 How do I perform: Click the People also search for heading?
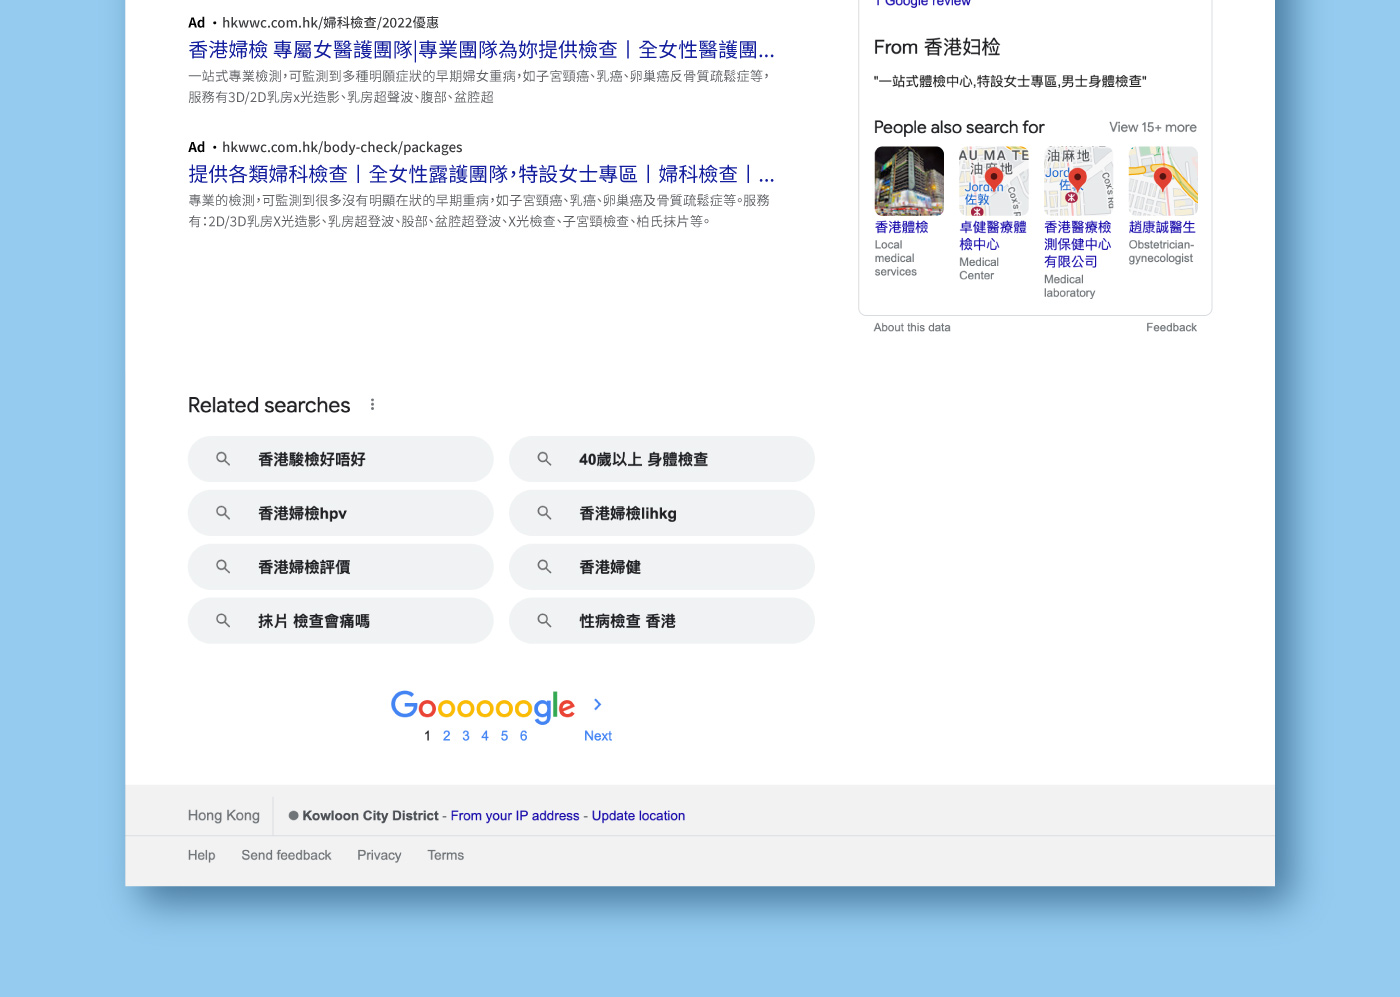(x=959, y=127)
